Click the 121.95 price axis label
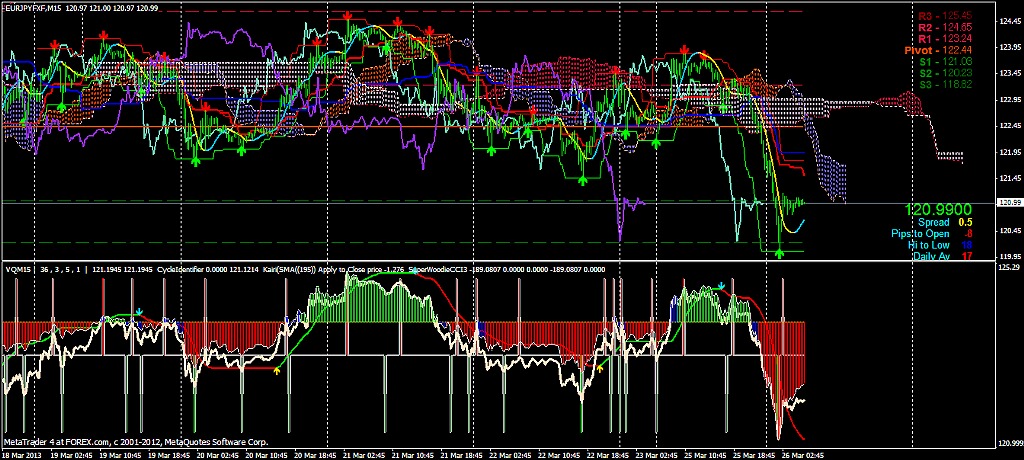Viewport: 1024px width, 460px height. pyautogui.click(x=1010, y=152)
